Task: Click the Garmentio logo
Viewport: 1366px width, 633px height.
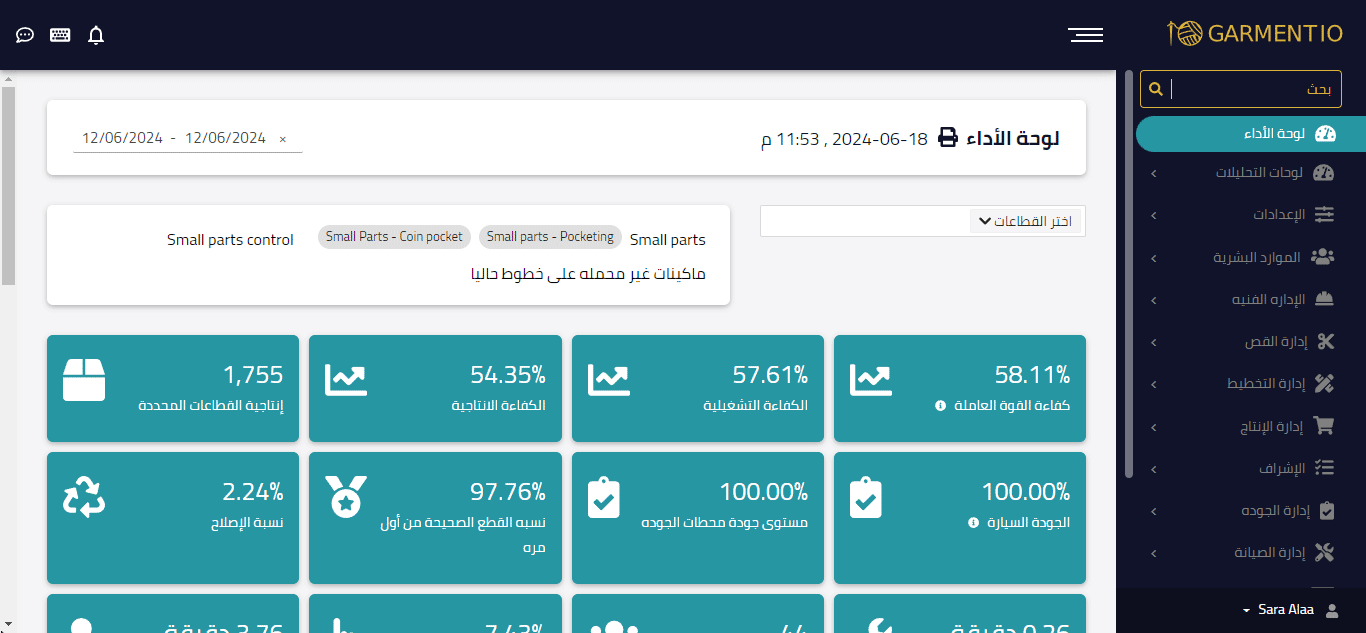Action: pyautogui.click(x=1254, y=33)
